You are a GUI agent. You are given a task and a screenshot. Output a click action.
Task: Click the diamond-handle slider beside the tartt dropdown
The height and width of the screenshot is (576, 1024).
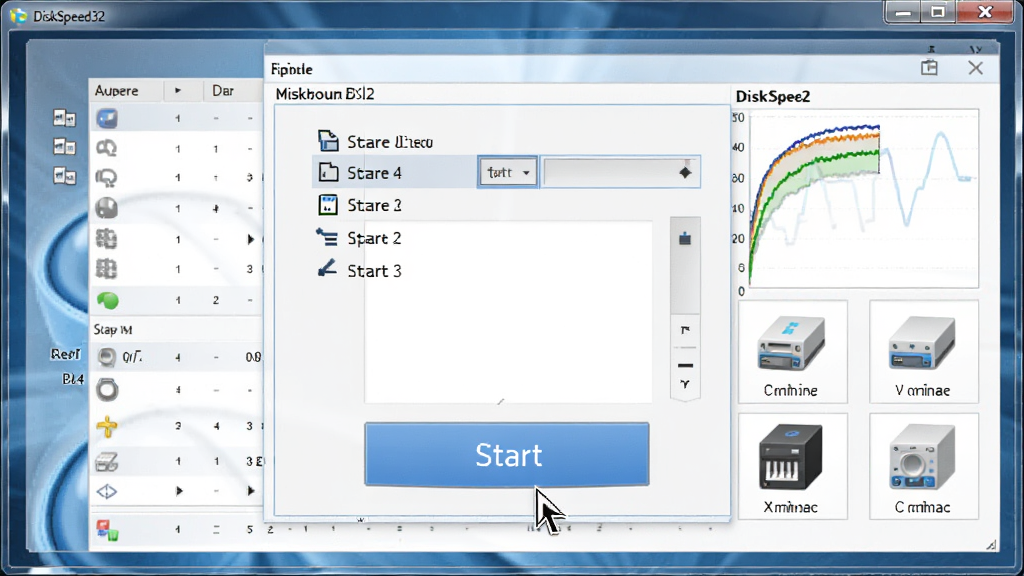point(621,172)
